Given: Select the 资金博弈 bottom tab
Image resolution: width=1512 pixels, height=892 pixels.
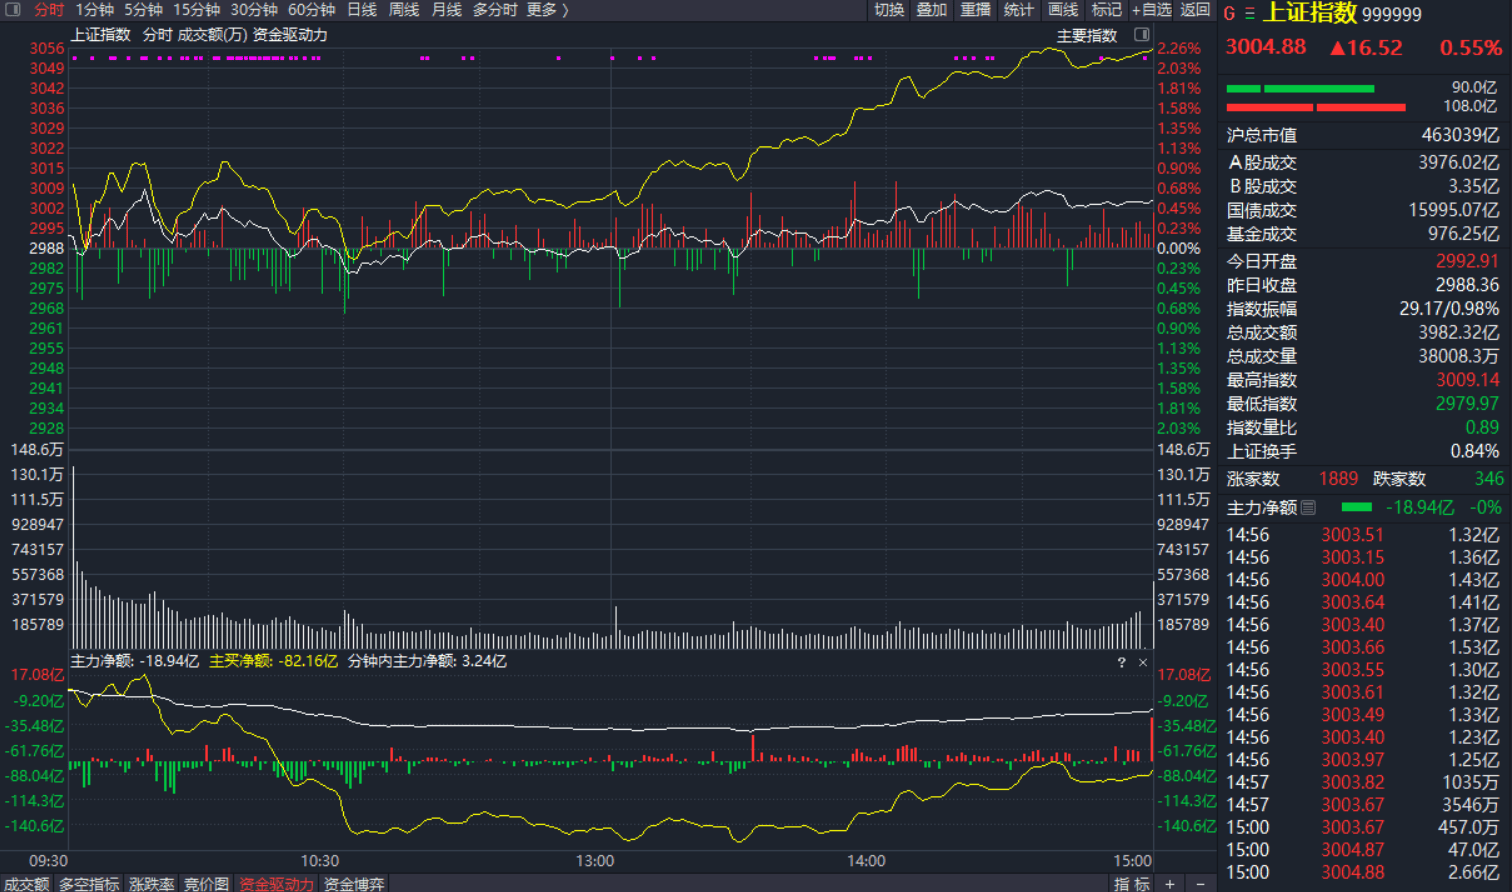Looking at the screenshot, I should coord(354,884).
